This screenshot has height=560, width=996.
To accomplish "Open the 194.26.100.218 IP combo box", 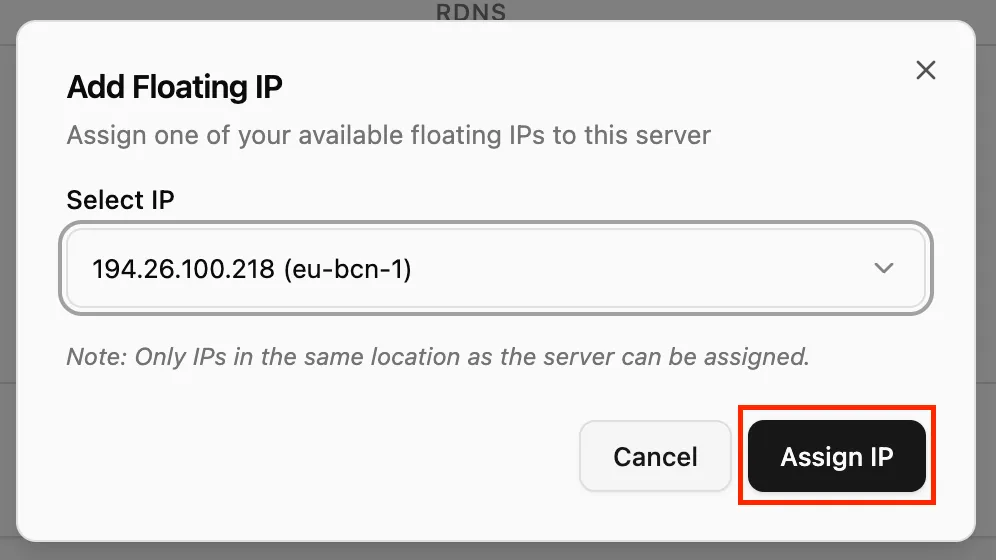I will [496, 268].
